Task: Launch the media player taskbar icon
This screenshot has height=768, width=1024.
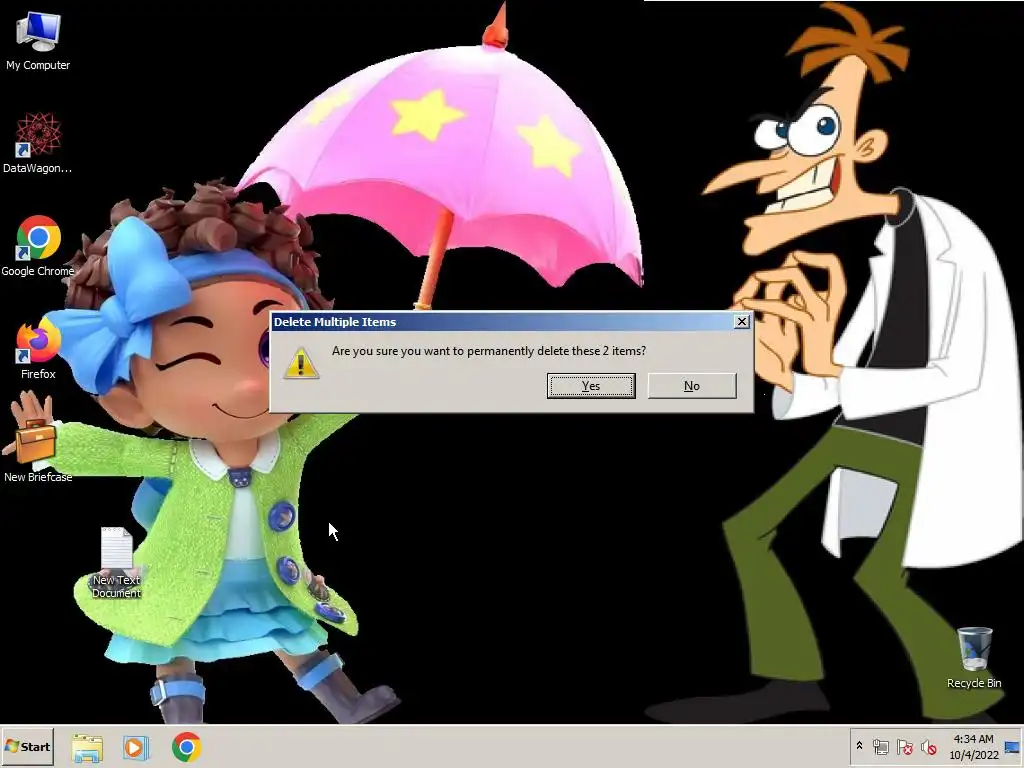Action: (x=136, y=747)
